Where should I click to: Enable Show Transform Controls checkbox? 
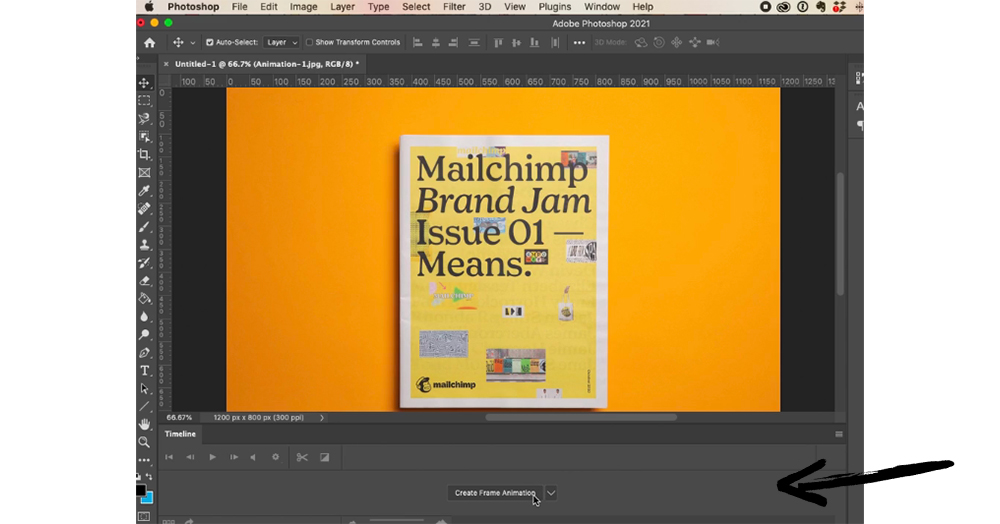(309, 43)
